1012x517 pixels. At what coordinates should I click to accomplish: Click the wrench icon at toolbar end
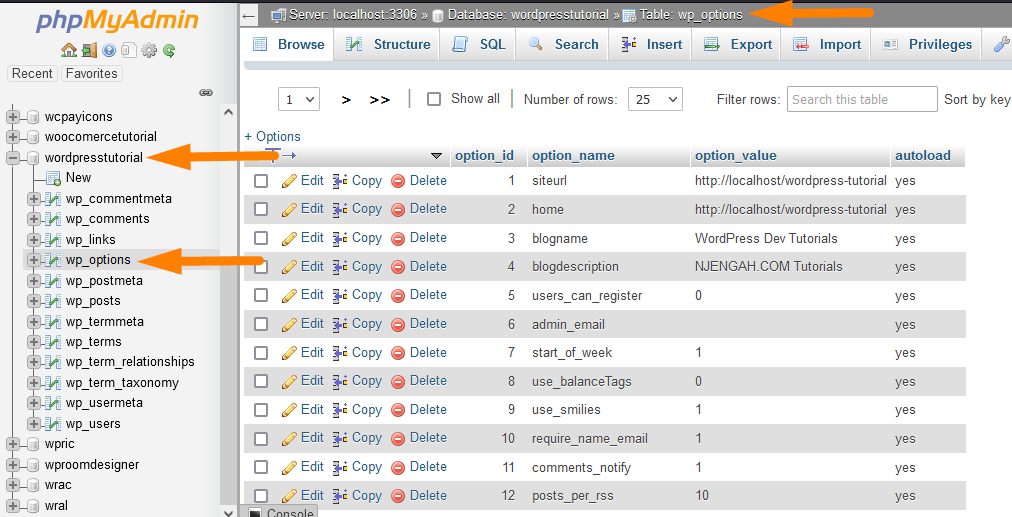click(x=1001, y=45)
